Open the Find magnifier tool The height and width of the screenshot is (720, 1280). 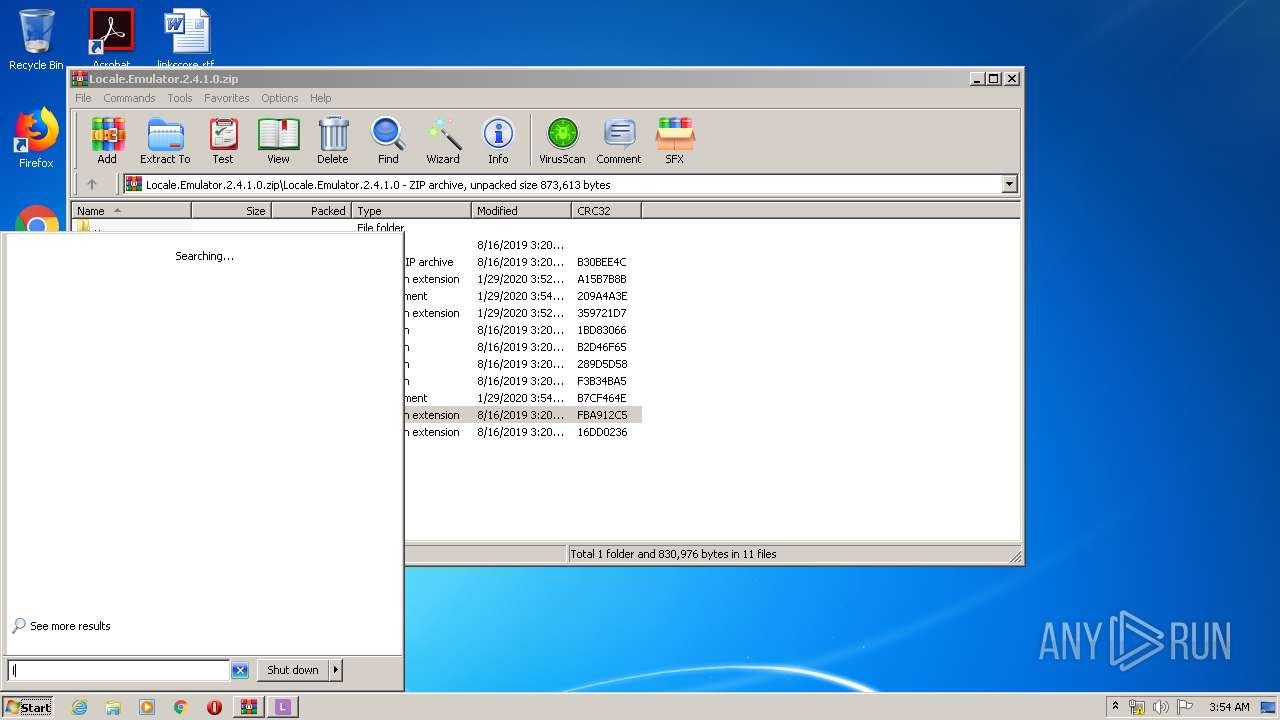(x=388, y=141)
